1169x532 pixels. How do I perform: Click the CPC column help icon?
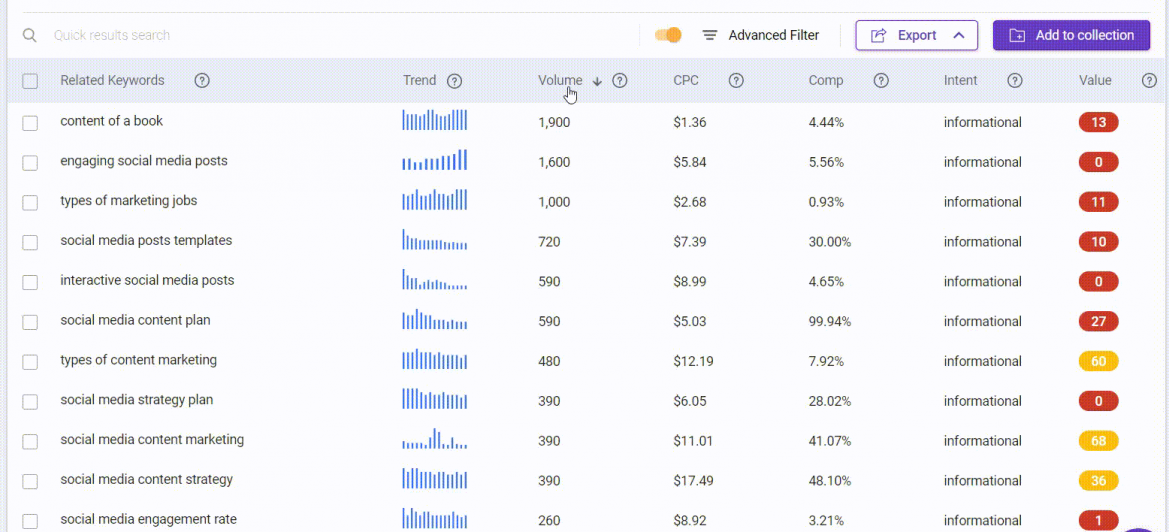[x=737, y=81]
